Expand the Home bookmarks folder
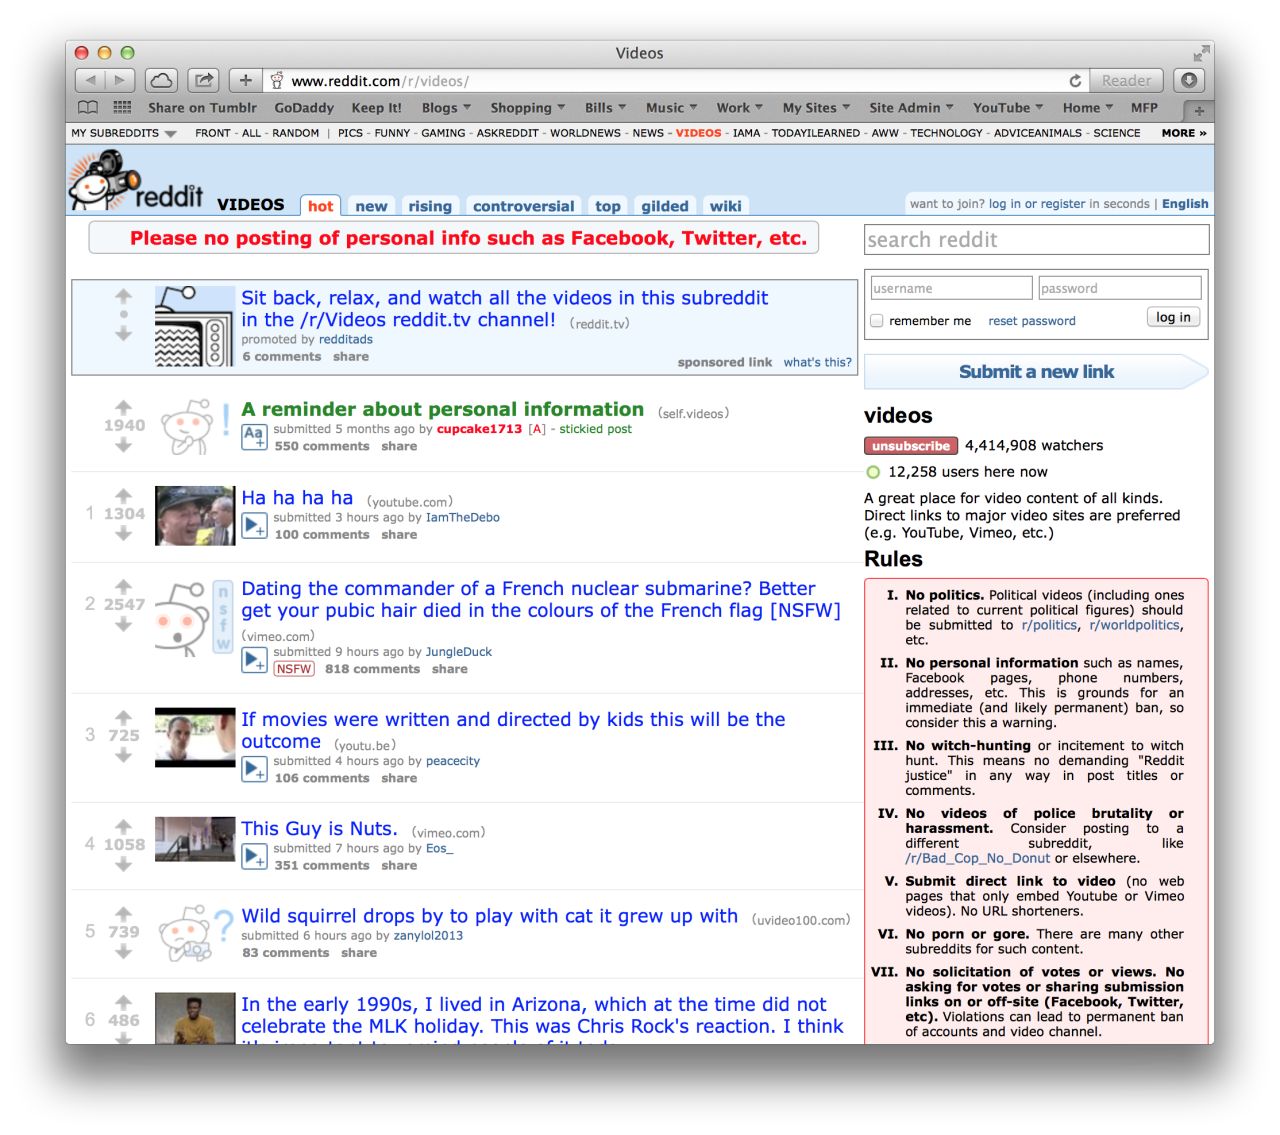Viewport: 1280px width, 1135px height. [x=1088, y=108]
